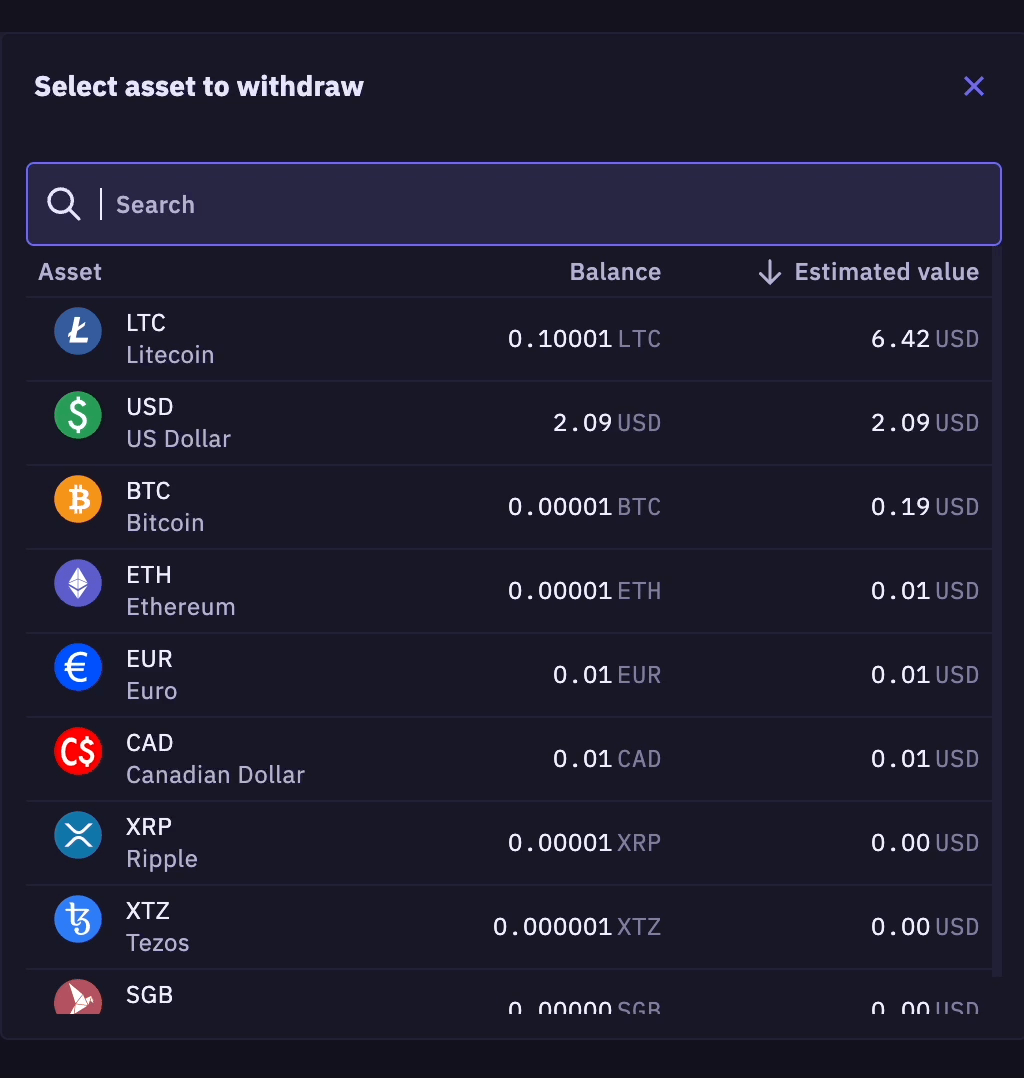Click the red Canadian Dollar icon

(78, 751)
